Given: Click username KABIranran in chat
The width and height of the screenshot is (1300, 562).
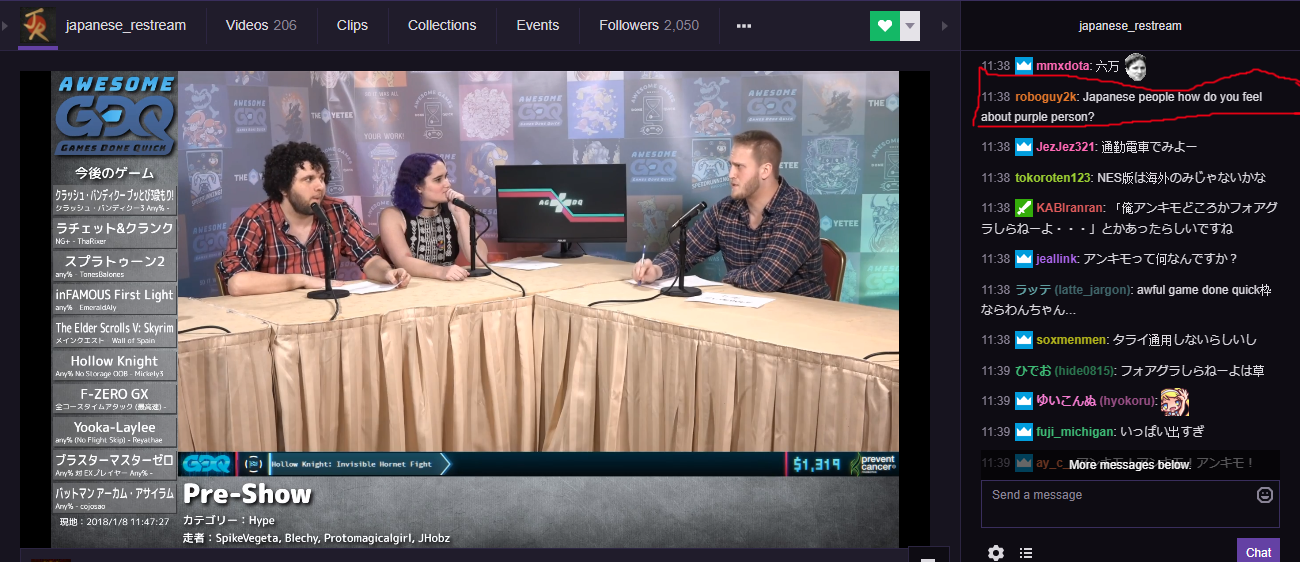Looking at the screenshot, I should pos(1071,208).
